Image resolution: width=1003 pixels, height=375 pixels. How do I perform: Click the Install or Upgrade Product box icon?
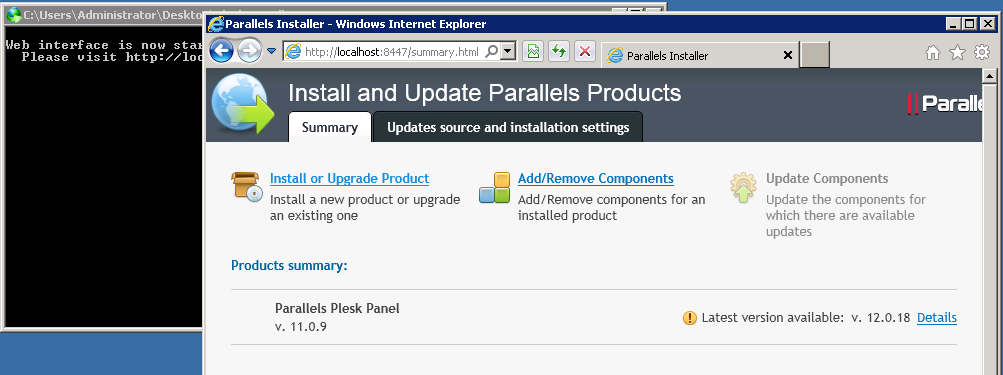pyautogui.click(x=247, y=187)
